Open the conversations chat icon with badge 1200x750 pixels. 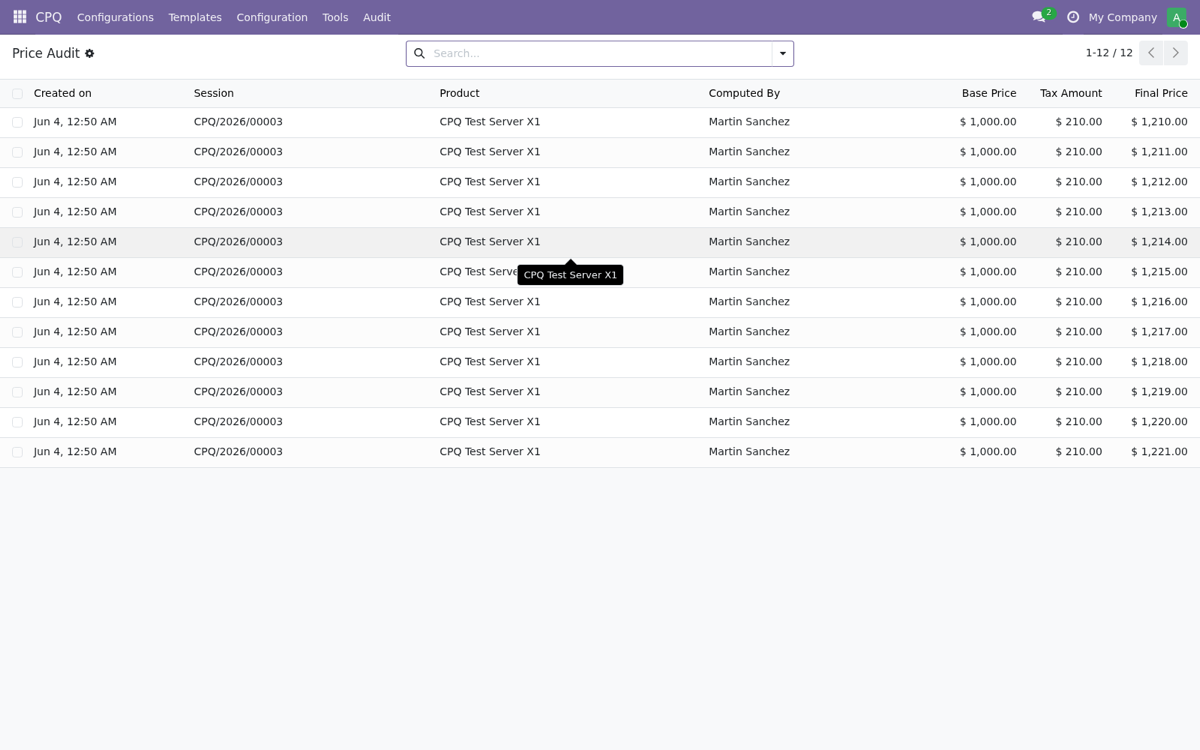(x=1042, y=16)
